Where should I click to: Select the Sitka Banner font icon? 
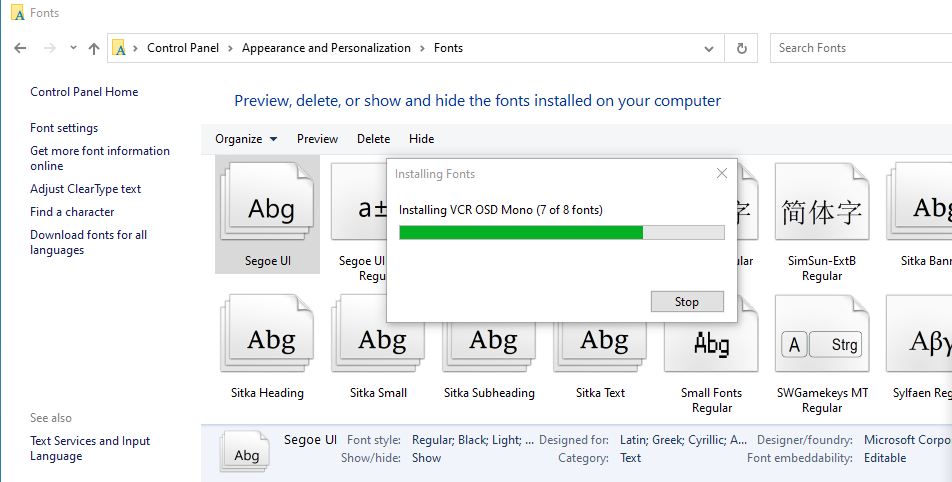920,202
